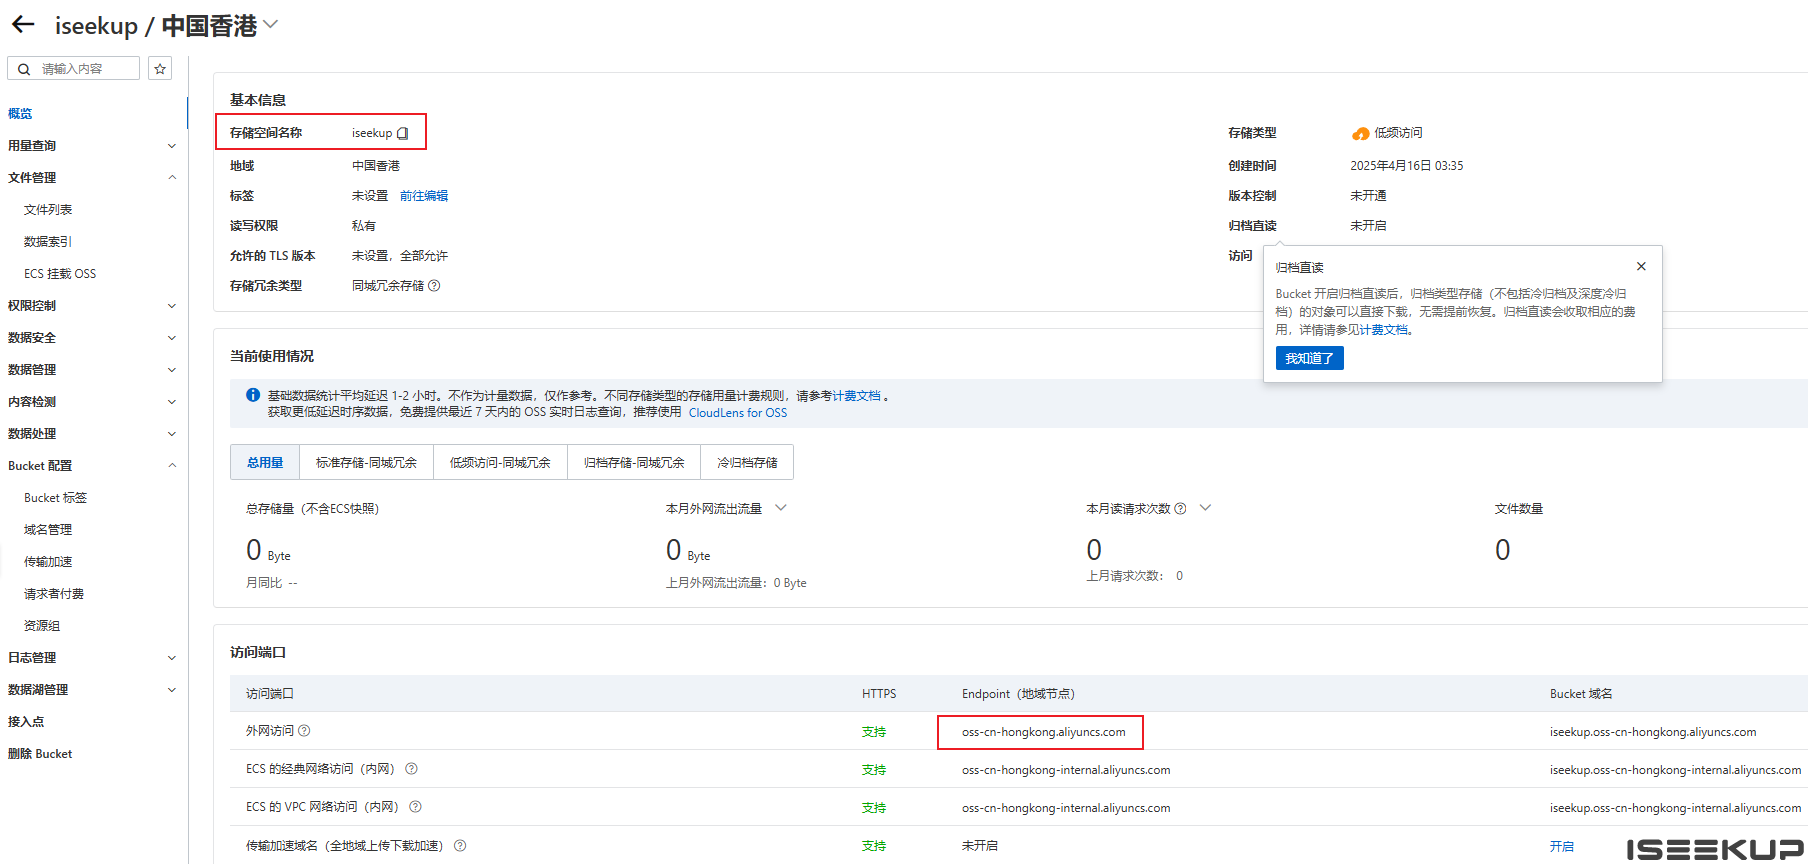Switch to 冷归档存储 tab

(x=747, y=463)
